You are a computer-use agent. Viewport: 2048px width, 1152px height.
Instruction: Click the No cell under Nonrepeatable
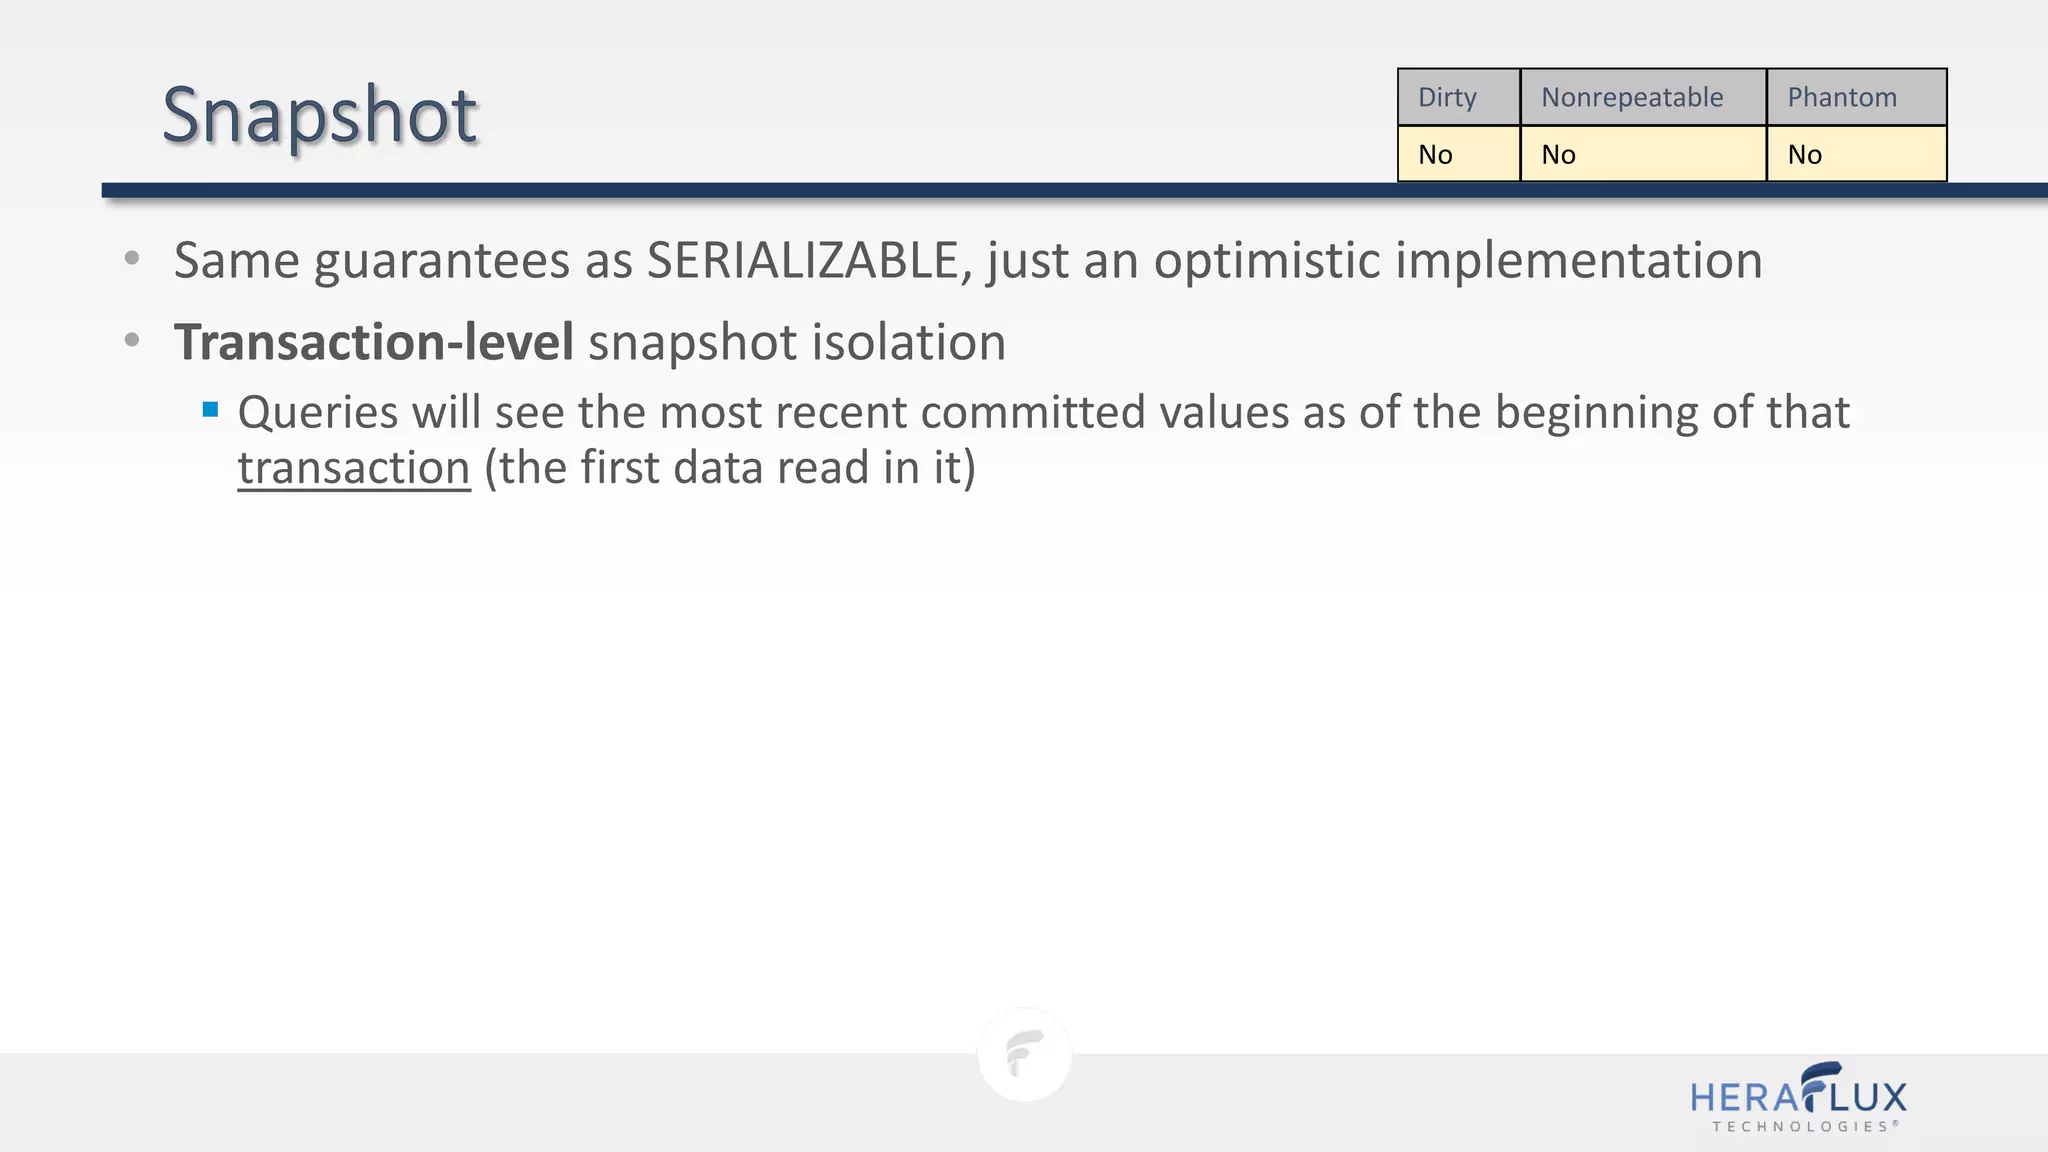tap(1642, 154)
